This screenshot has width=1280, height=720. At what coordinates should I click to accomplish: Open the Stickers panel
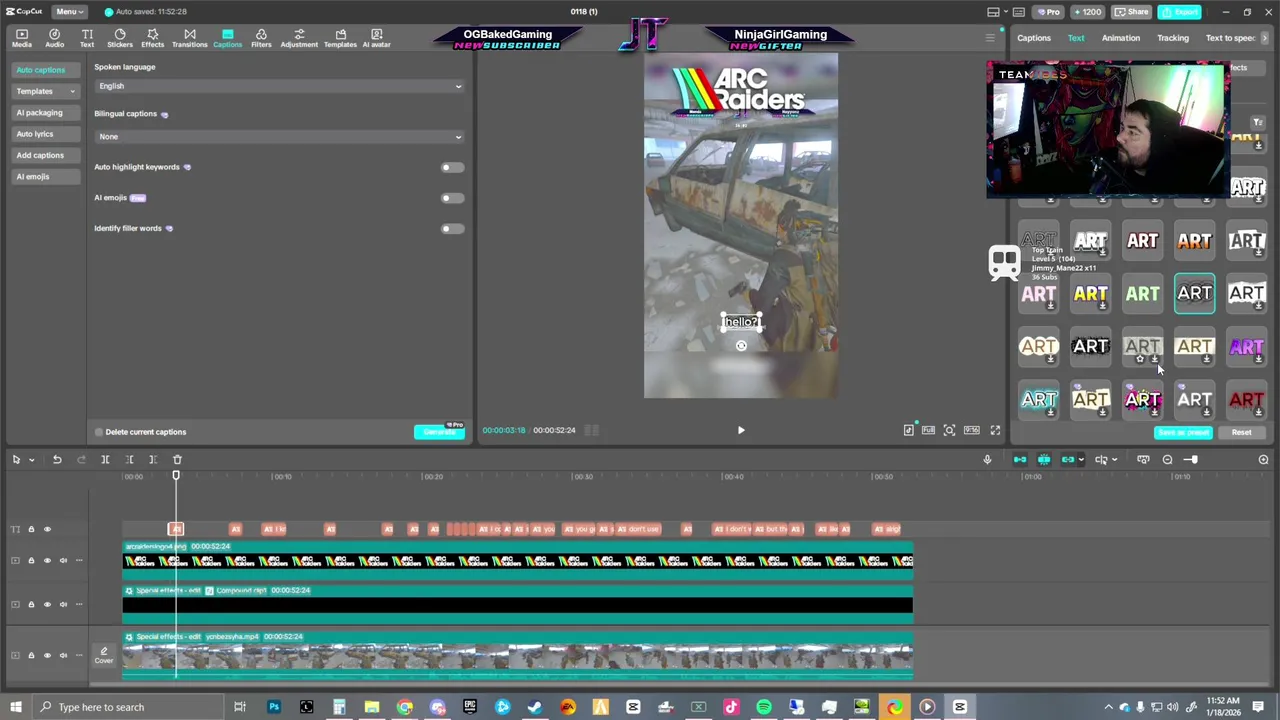[x=119, y=38]
